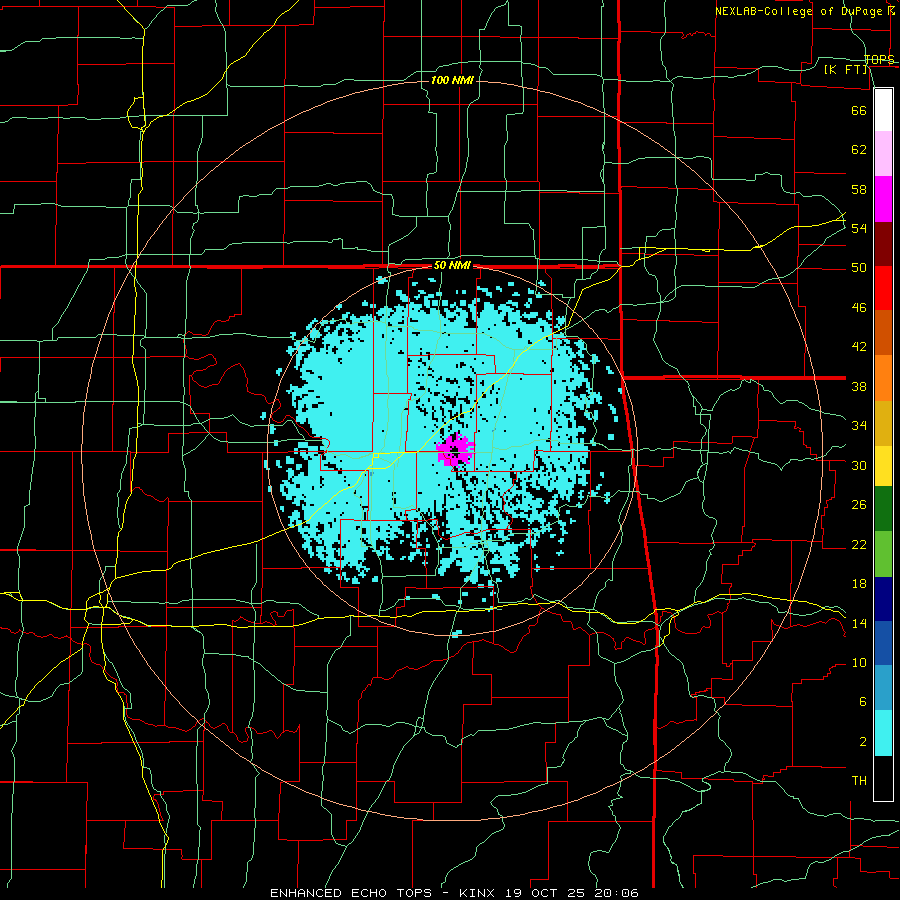Screen dimensions: 900x900
Task: Click the '58' value on the scale
Action: [859, 189]
